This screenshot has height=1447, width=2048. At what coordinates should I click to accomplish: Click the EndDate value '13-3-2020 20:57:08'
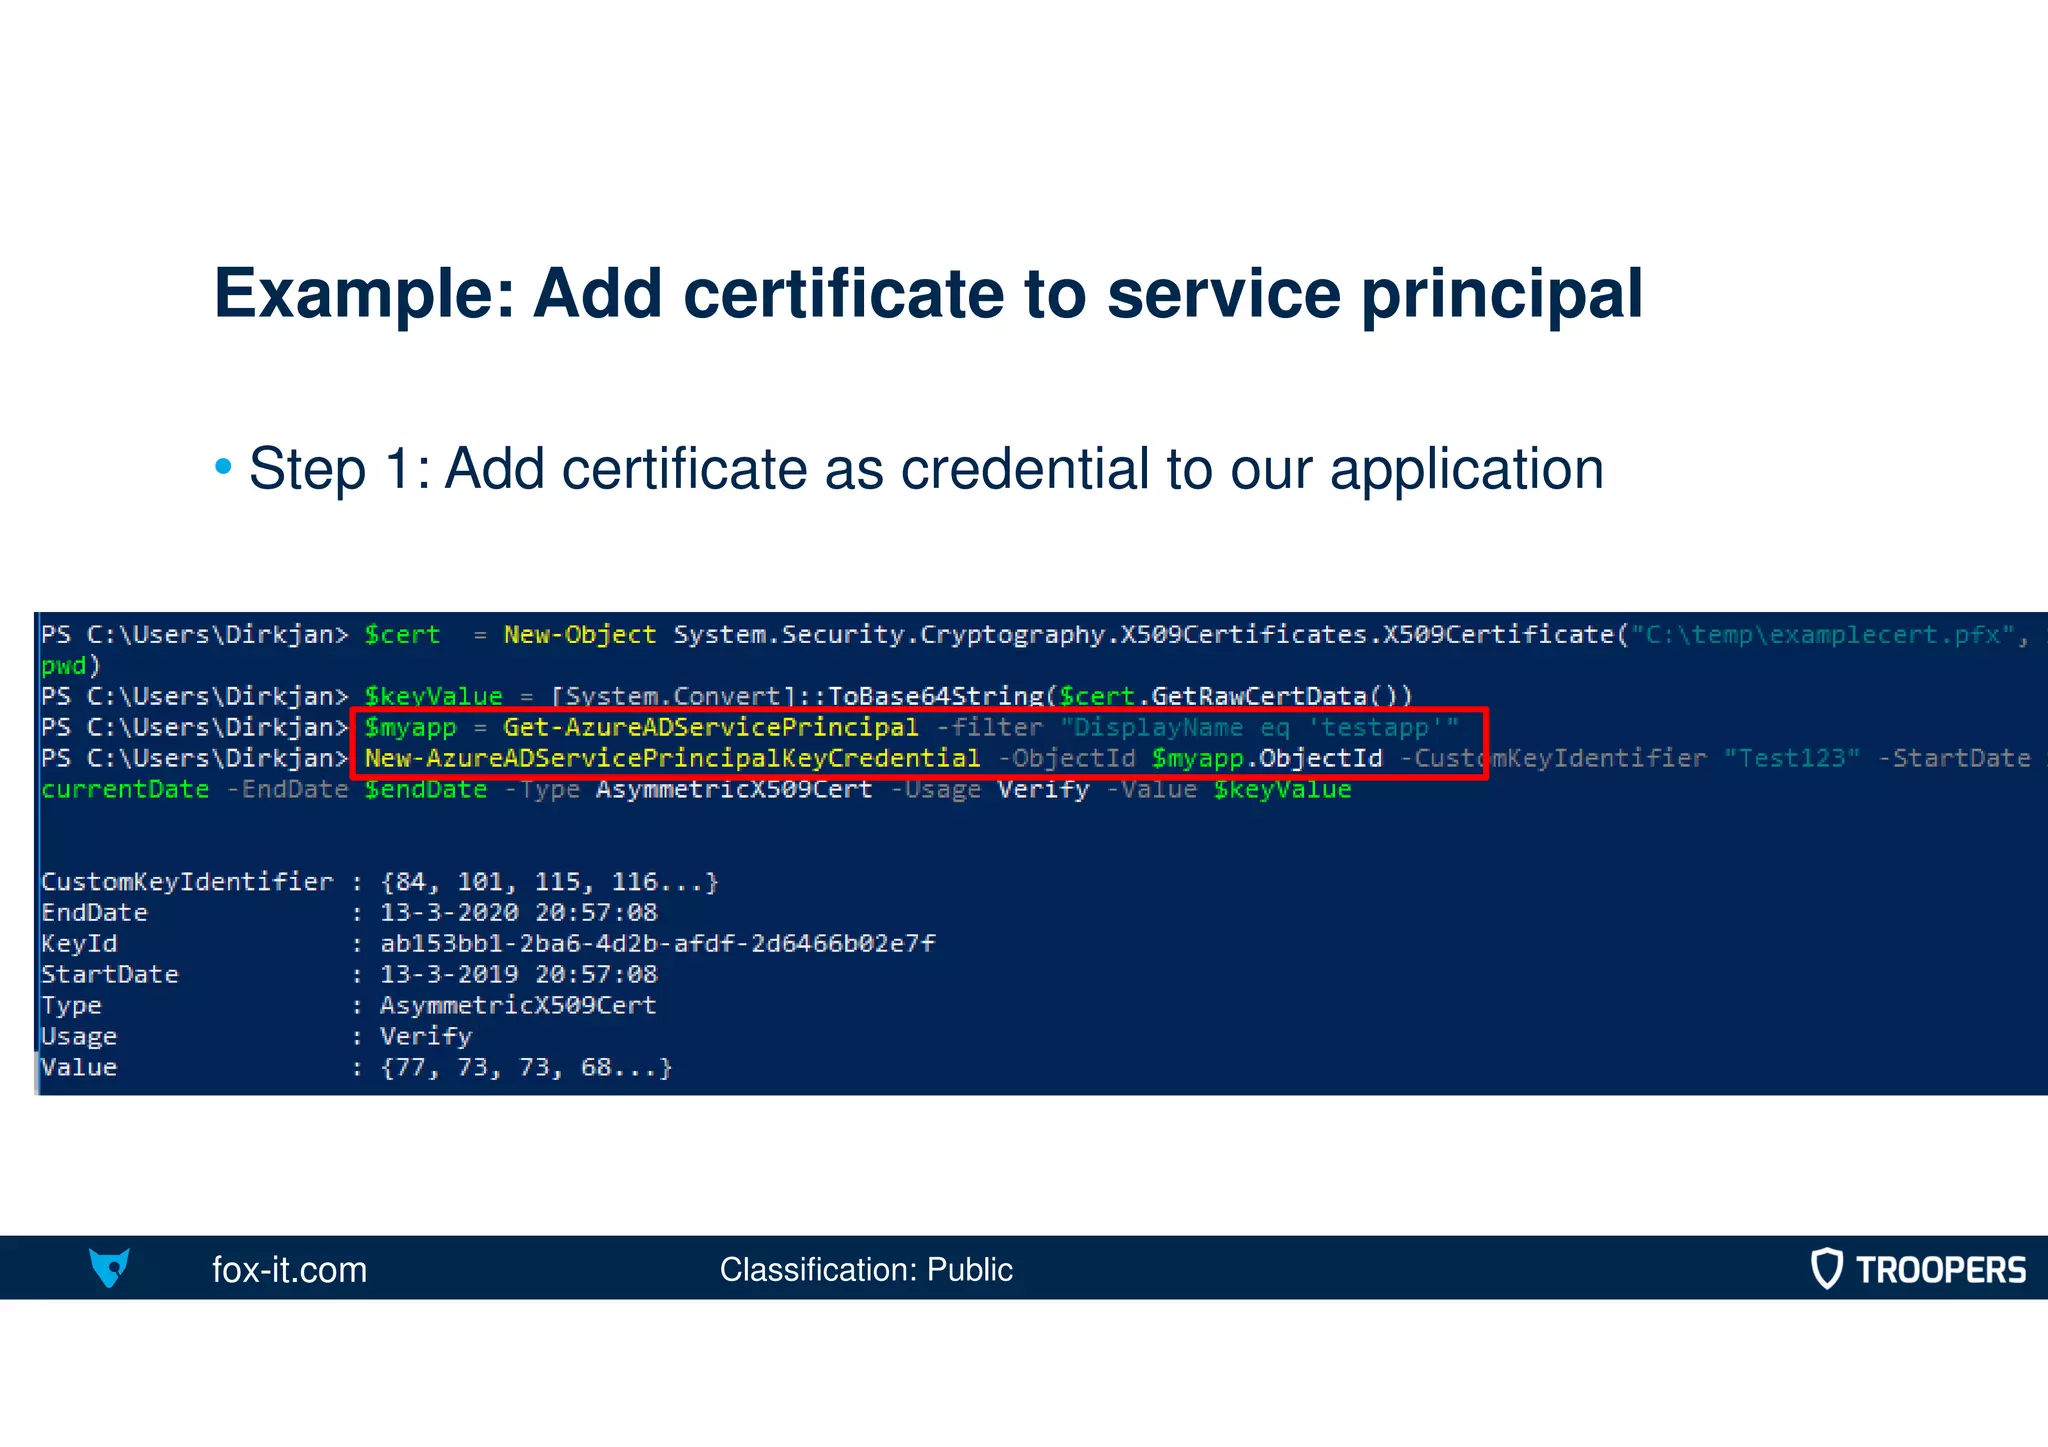(519, 913)
